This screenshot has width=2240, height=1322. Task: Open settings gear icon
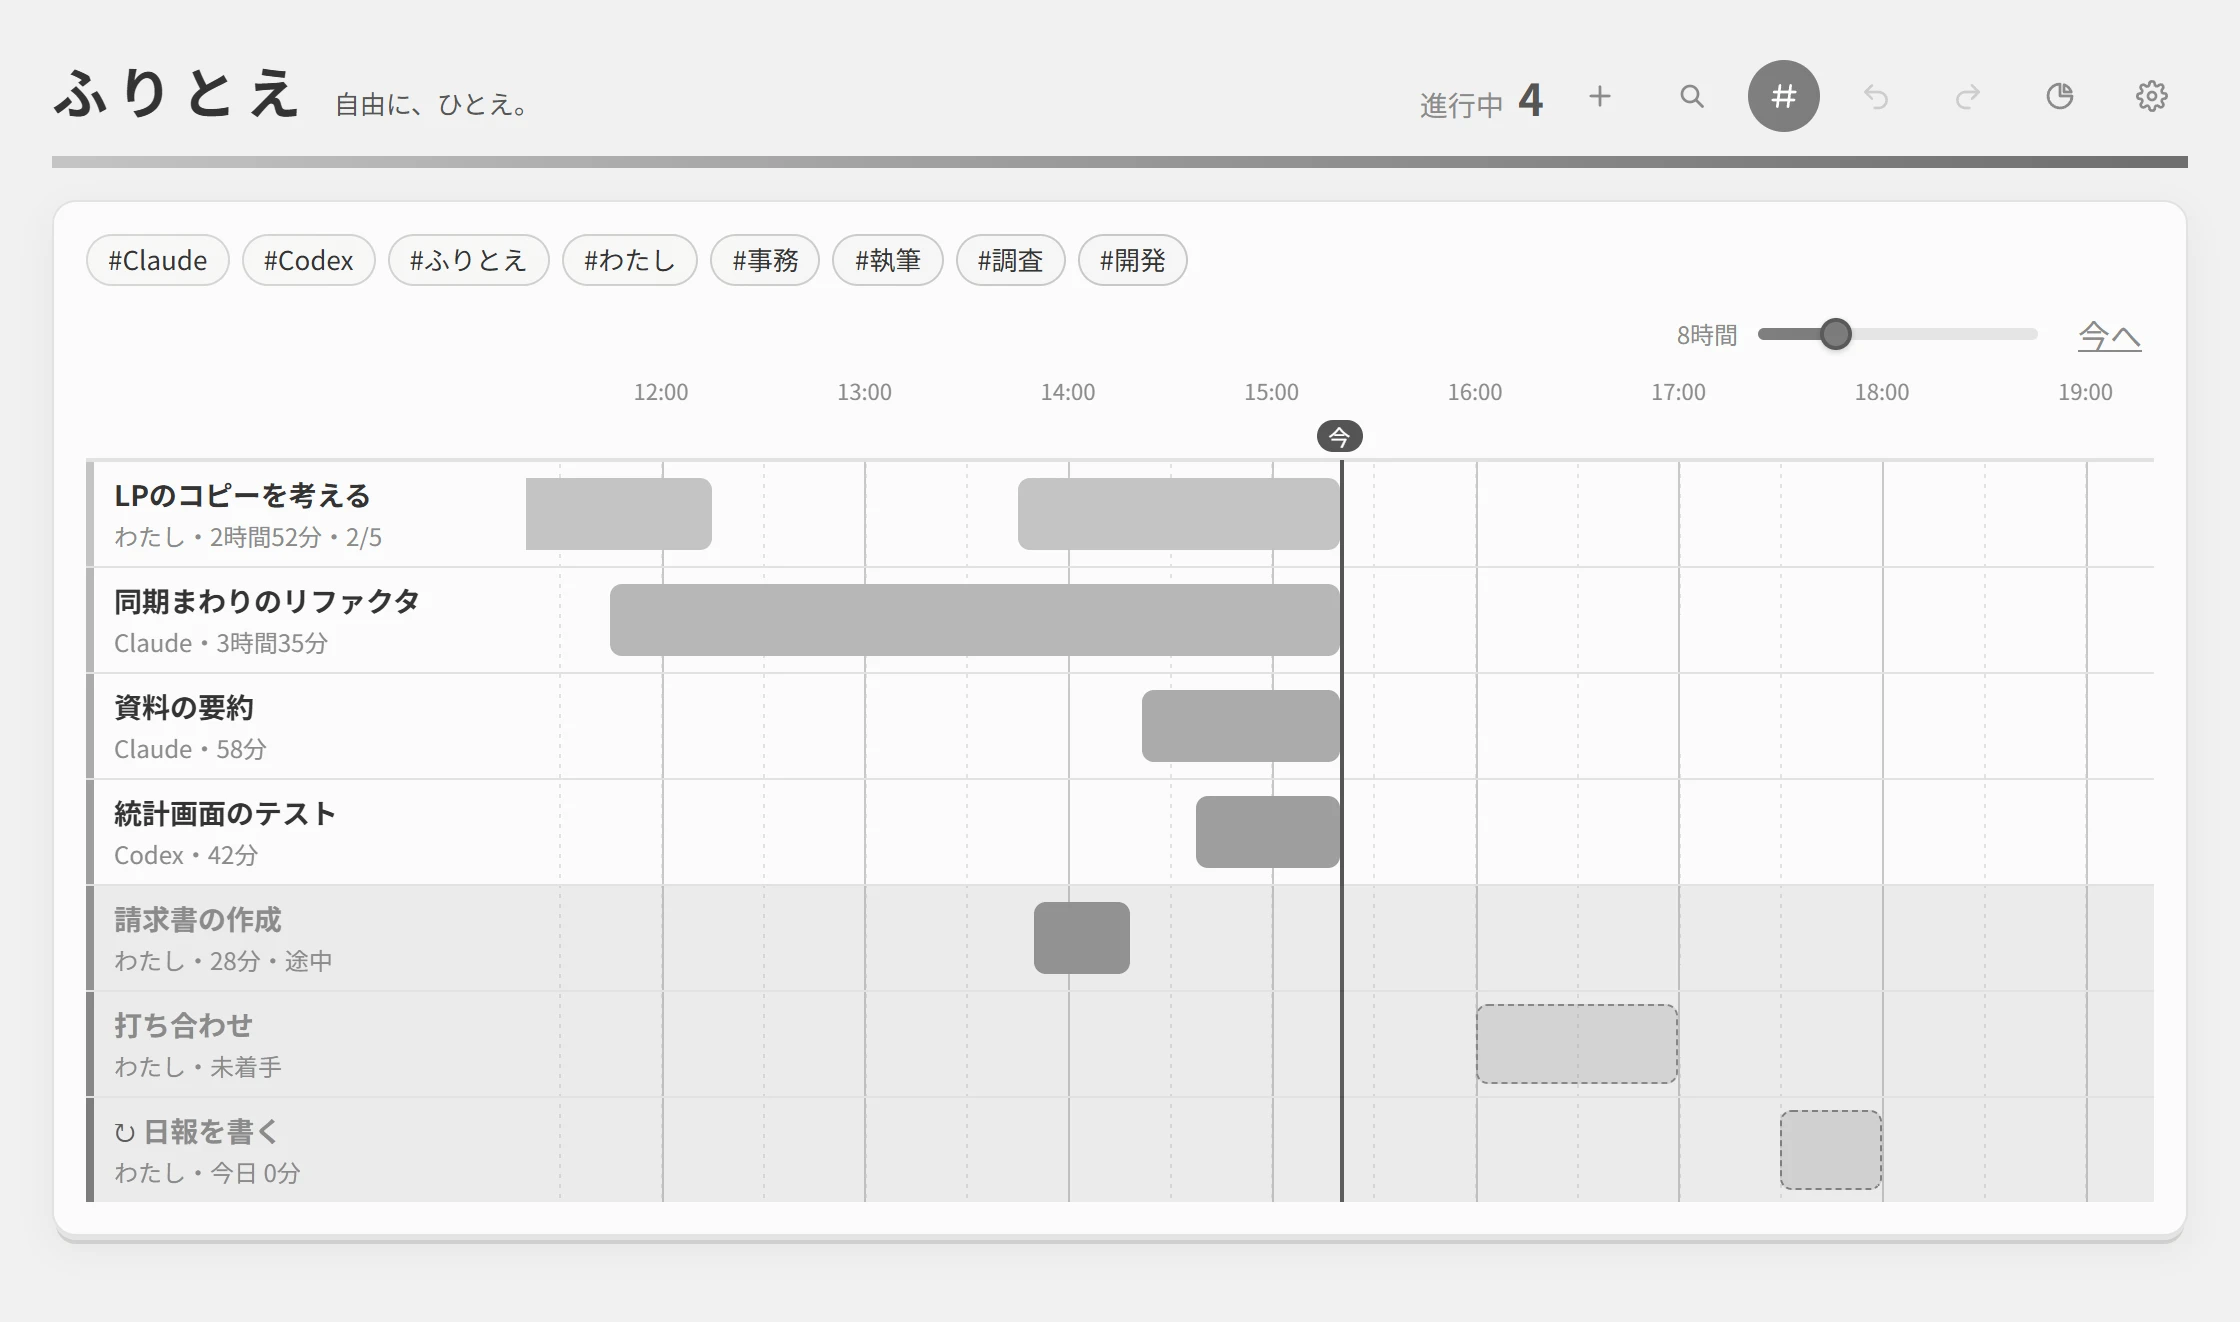pyautogui.click(x=2152, y=96)
